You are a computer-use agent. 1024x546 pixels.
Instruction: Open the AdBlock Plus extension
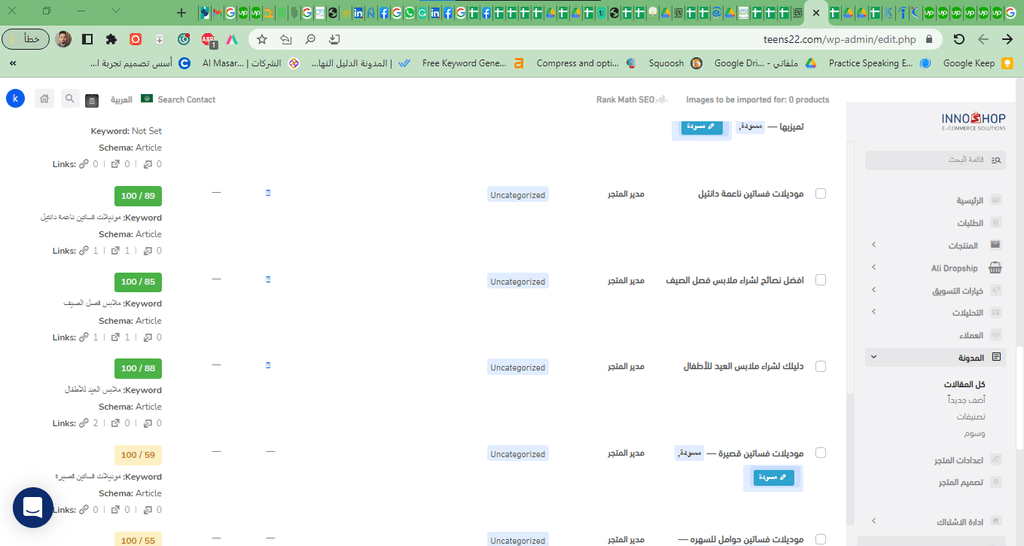pyautogui.click(x=208, y=40)
